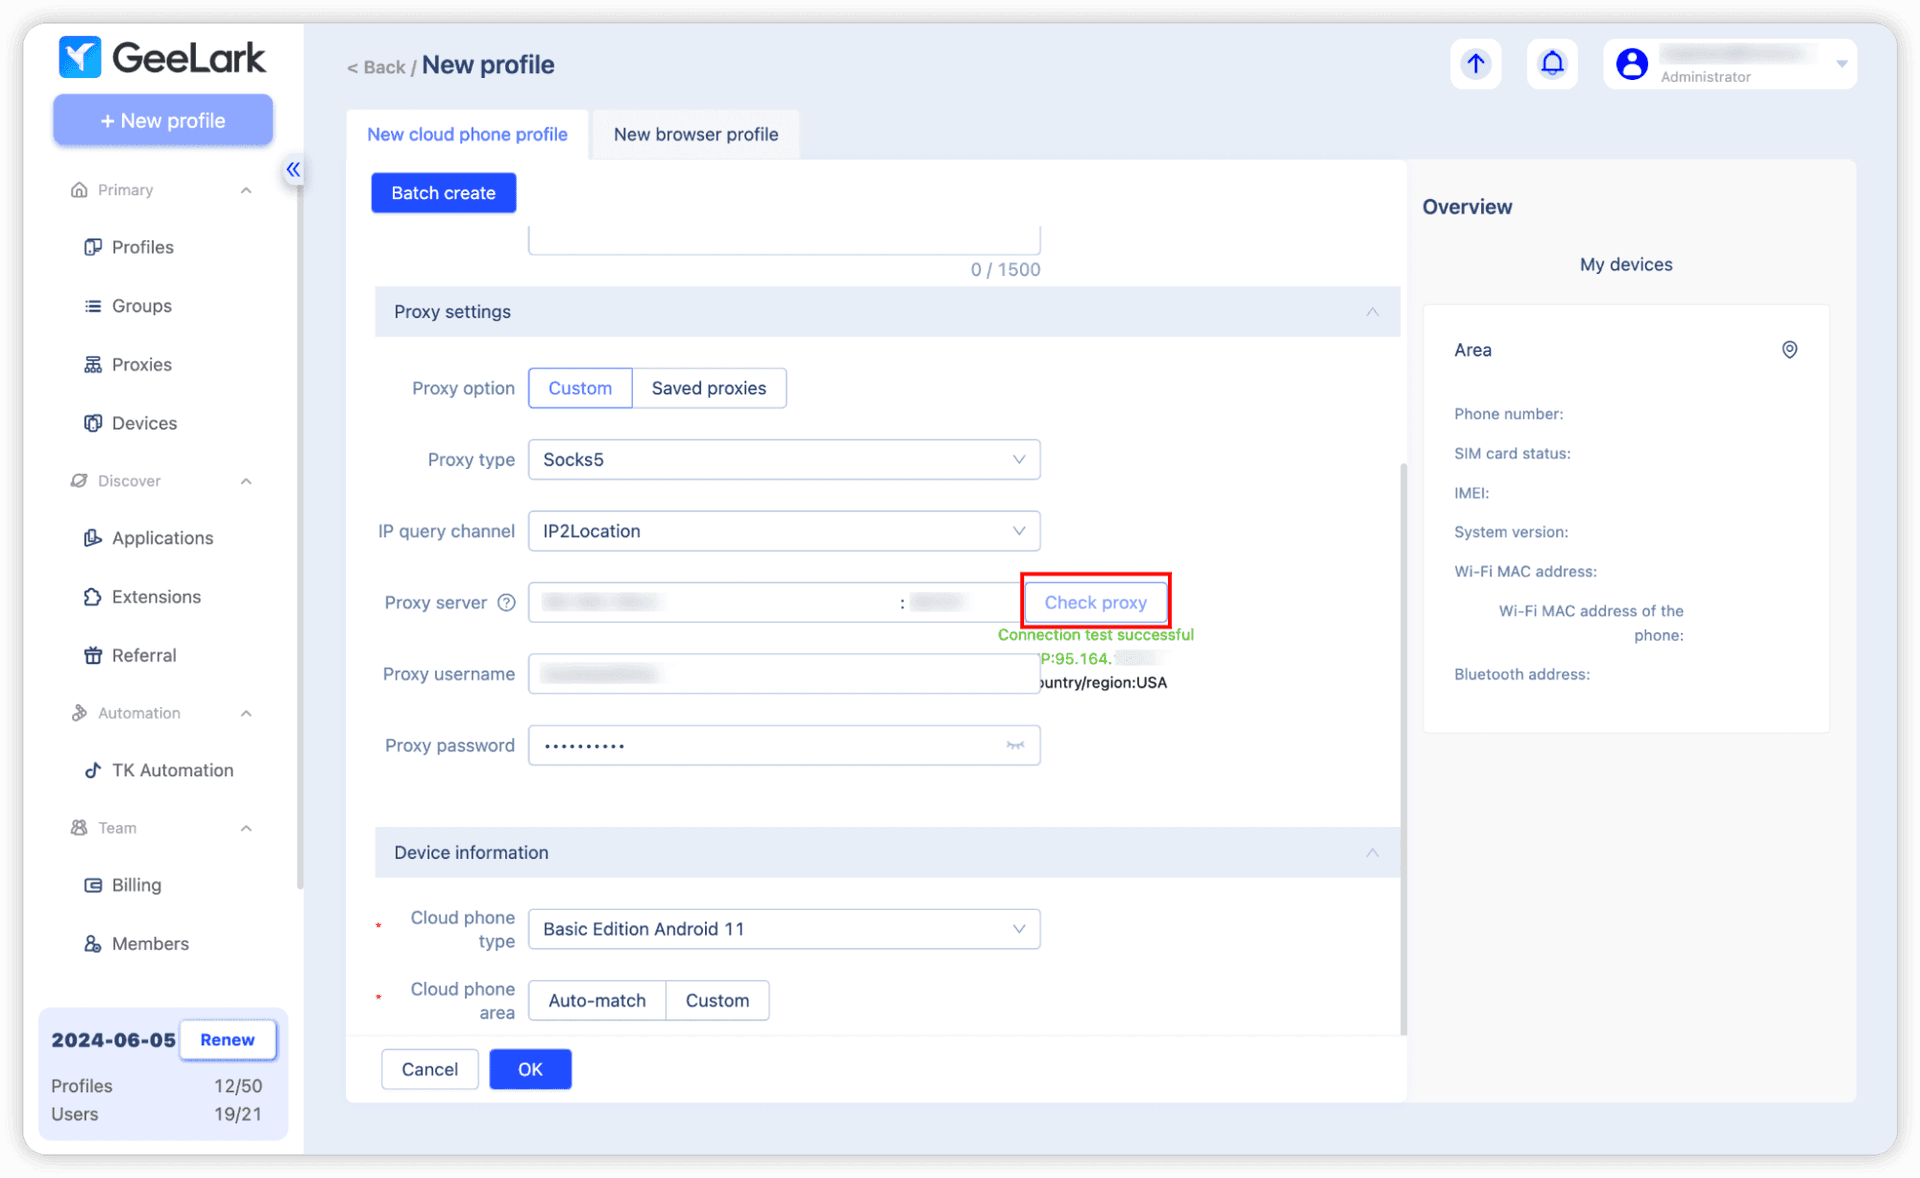Open the Profiles section
Screen dimensions: 1920x1178
(143, 247)
